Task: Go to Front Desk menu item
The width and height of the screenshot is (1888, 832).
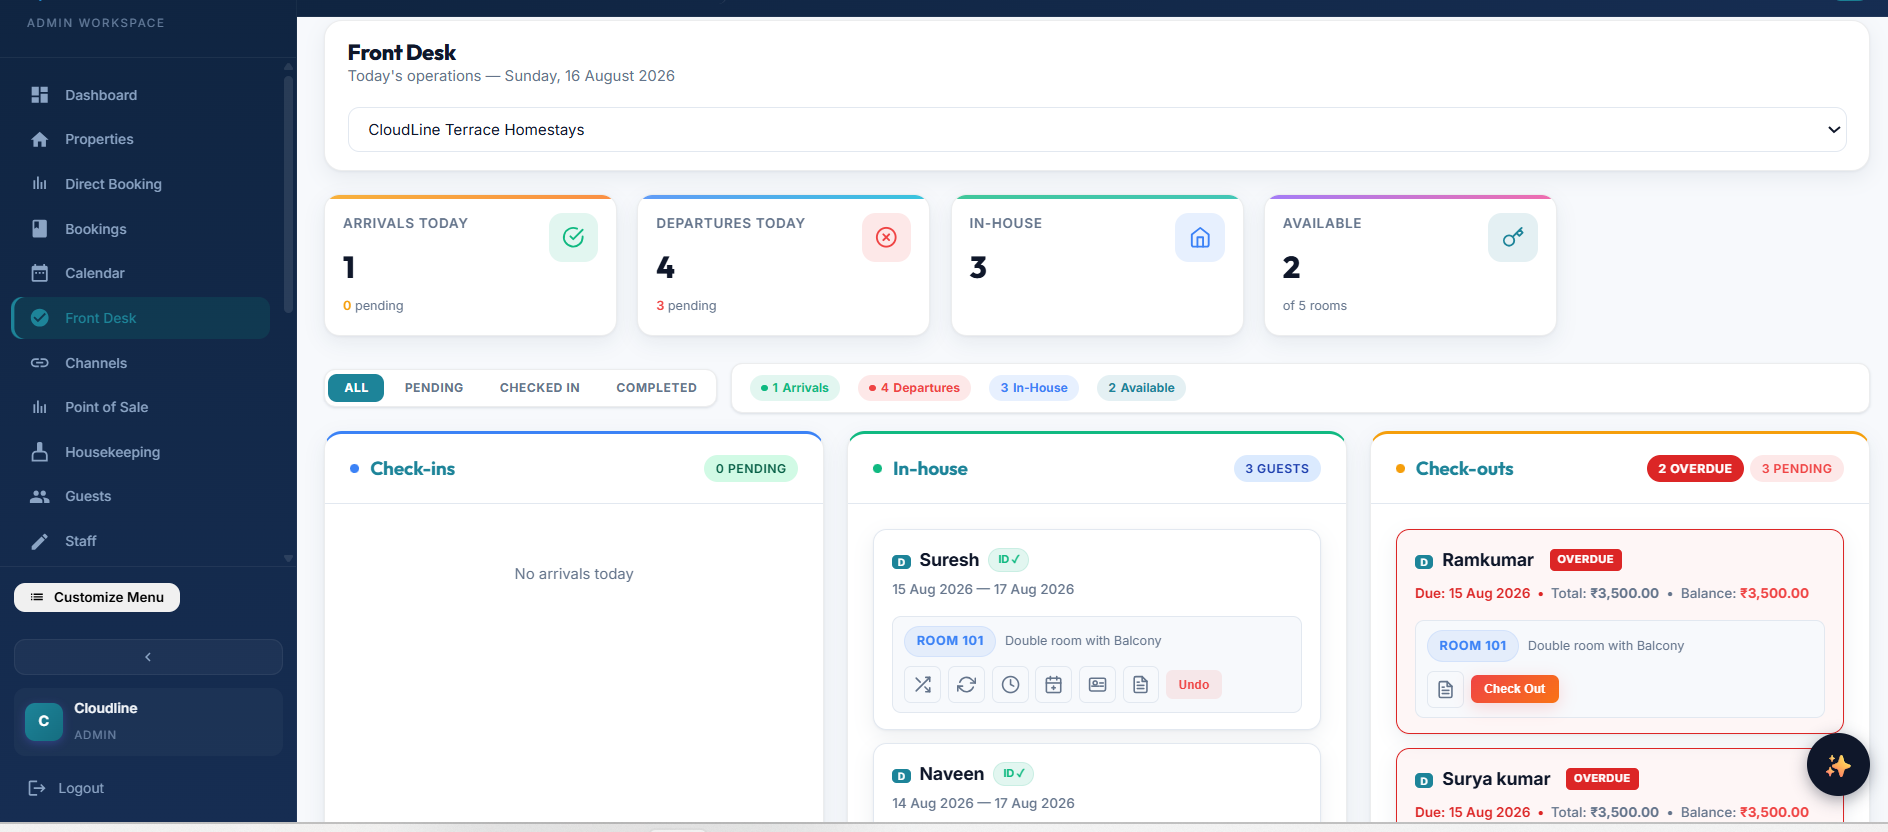Action: [141, 318]
